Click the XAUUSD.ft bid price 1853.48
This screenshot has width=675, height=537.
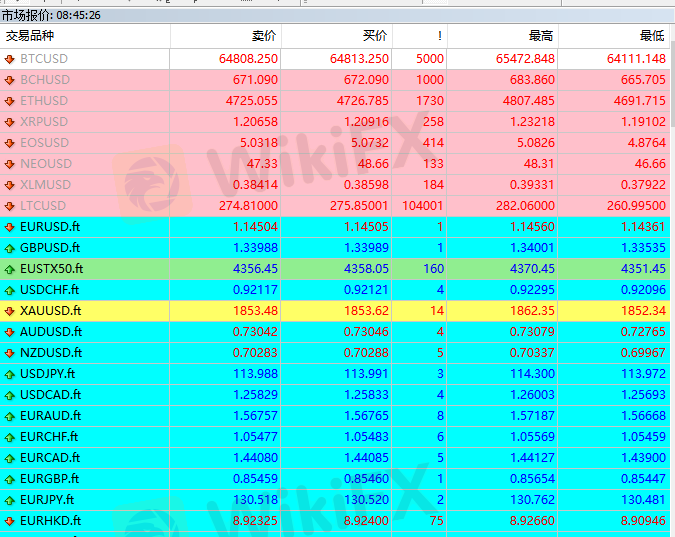point(255,311)
